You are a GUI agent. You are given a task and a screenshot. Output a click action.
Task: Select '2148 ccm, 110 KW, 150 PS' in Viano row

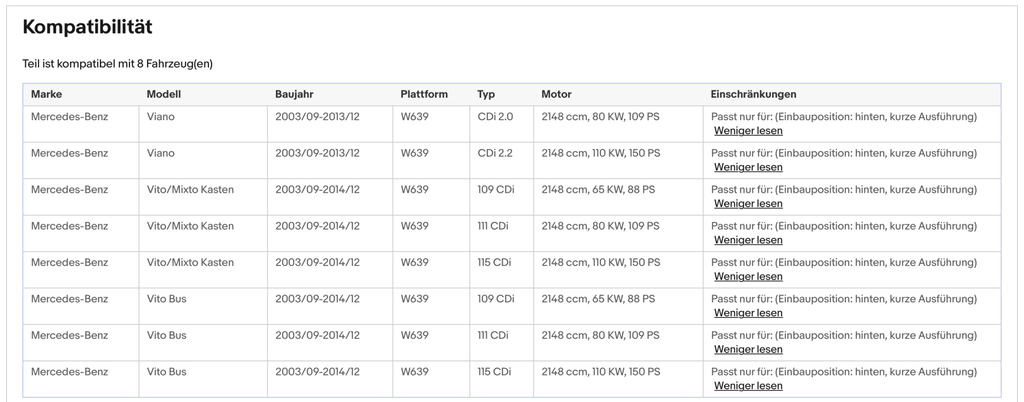[x=601, y=153]
